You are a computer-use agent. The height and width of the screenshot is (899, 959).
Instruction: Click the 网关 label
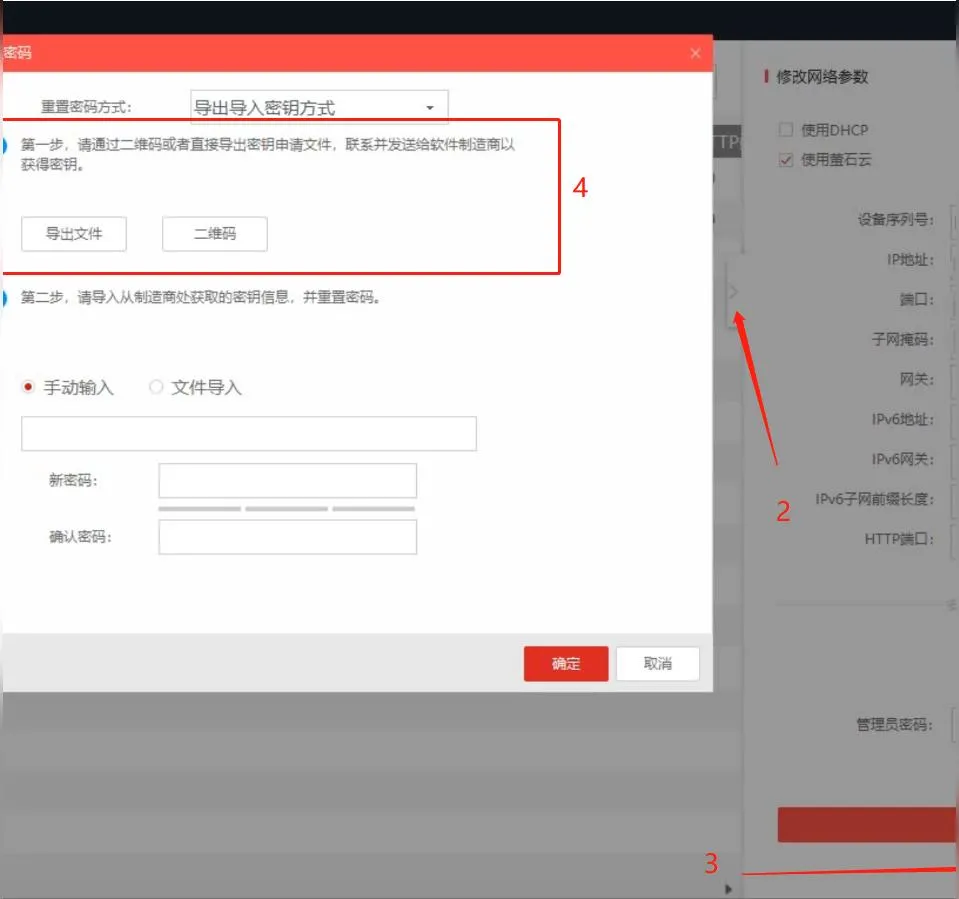917,379
